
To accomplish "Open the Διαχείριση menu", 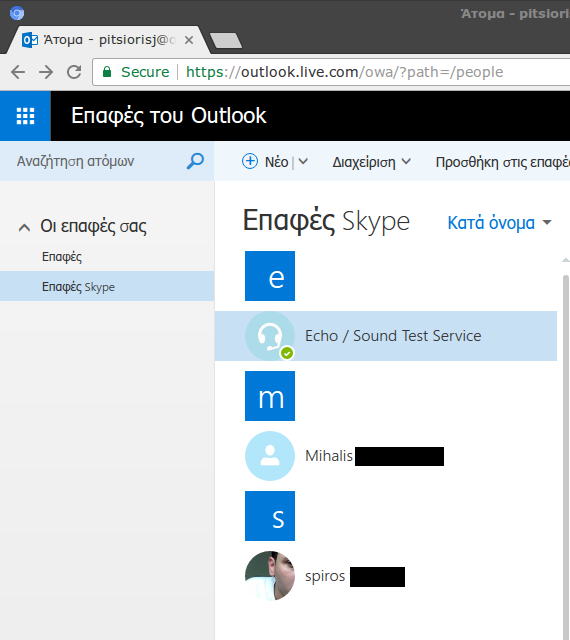I will pos(372,162).
